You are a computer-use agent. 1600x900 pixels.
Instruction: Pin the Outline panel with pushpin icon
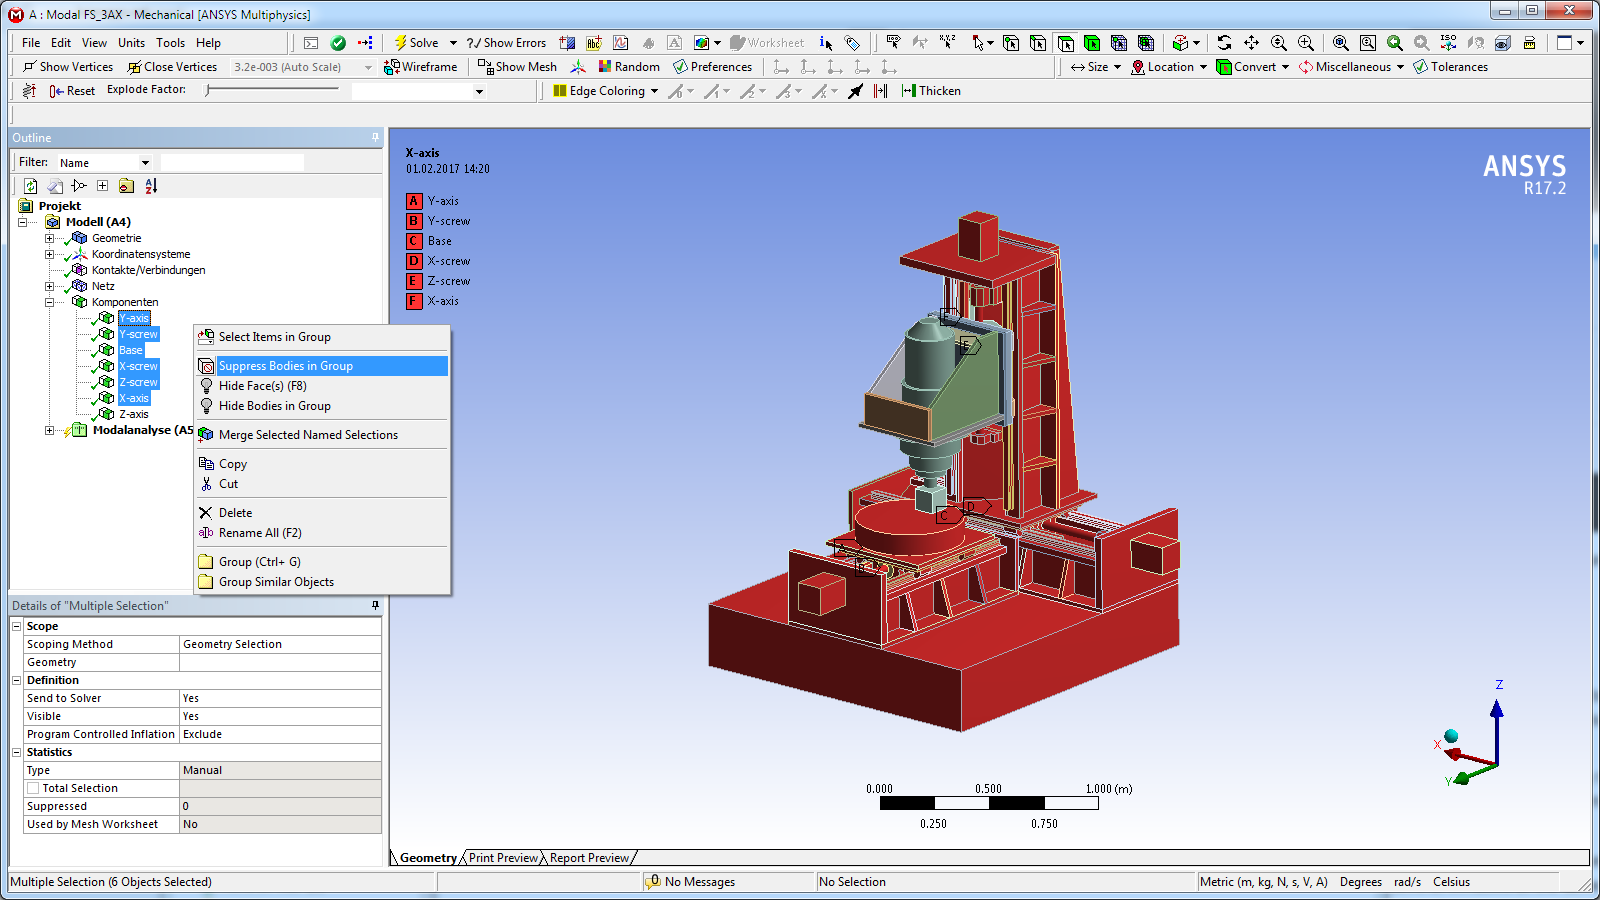click(x=376, y=138)
